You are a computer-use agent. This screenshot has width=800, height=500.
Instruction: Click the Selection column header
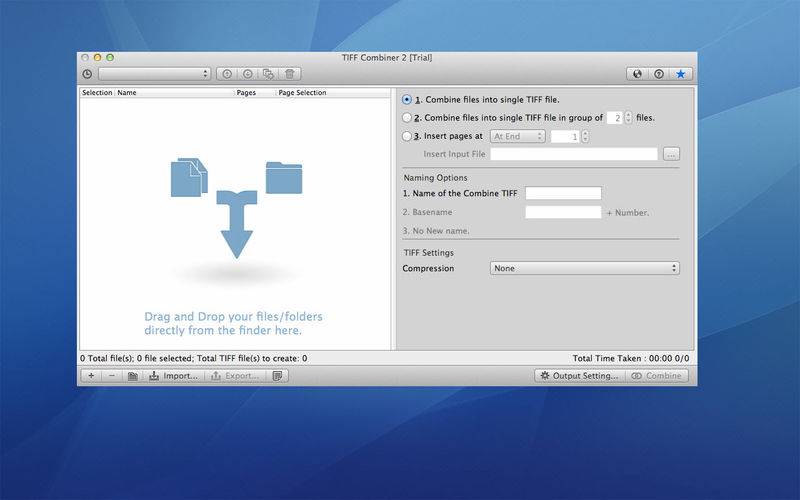97,92
